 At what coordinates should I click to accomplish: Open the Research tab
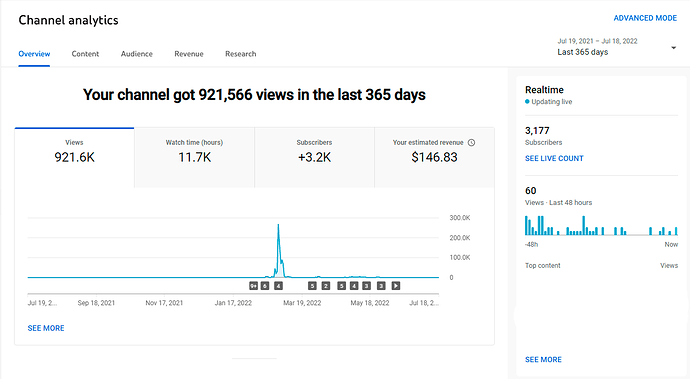tap(241, 54)
